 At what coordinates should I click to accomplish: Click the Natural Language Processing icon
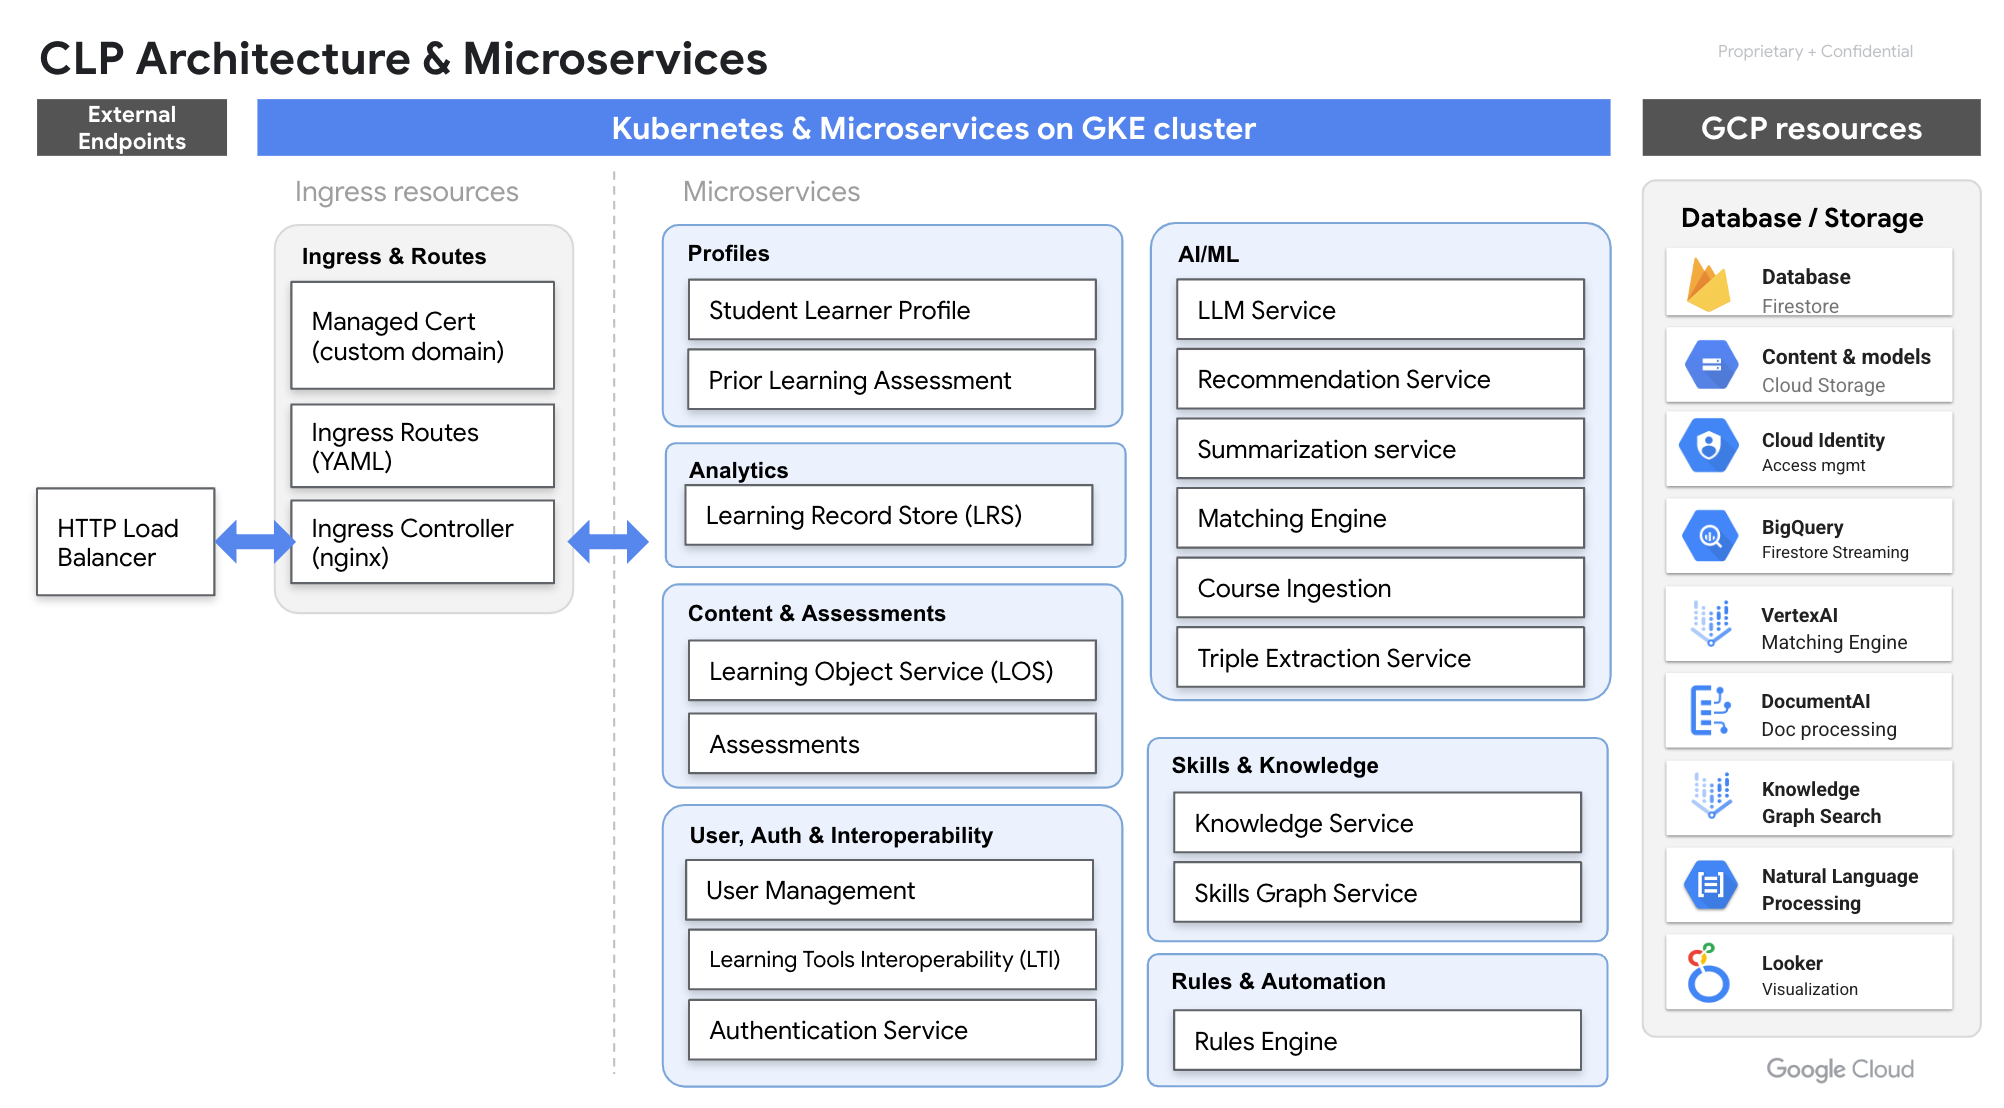[1710, 885]
